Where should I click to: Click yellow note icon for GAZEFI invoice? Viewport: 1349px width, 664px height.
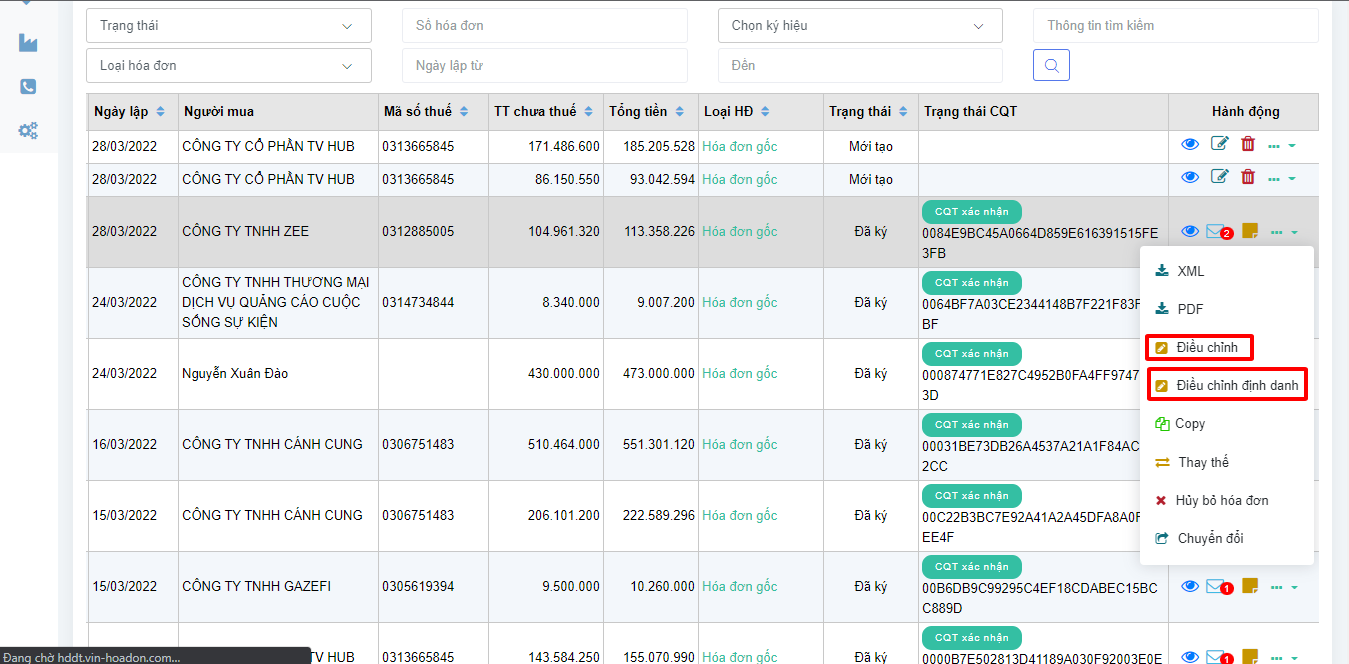point(1250,586)
